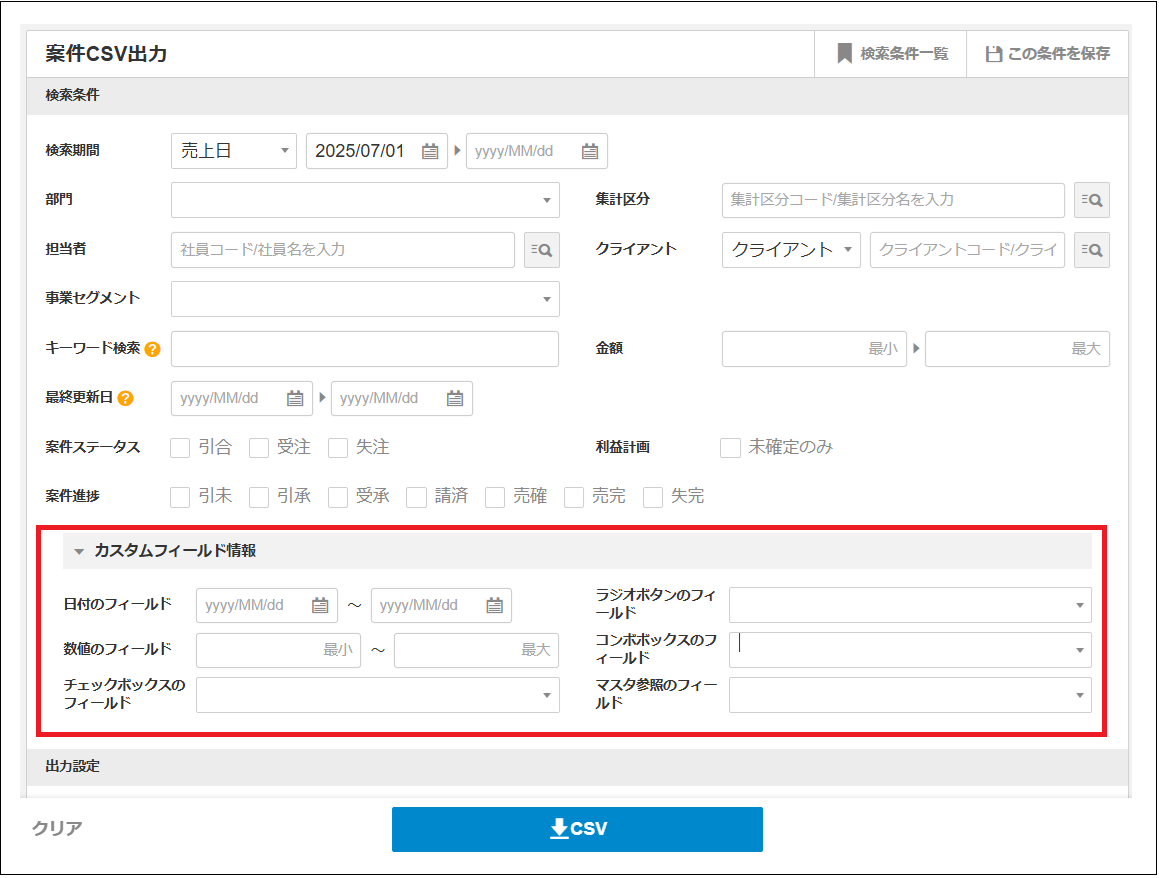Open calendar for 日付のフィールド start date
Screen dimensions: 1159x878
320,606
